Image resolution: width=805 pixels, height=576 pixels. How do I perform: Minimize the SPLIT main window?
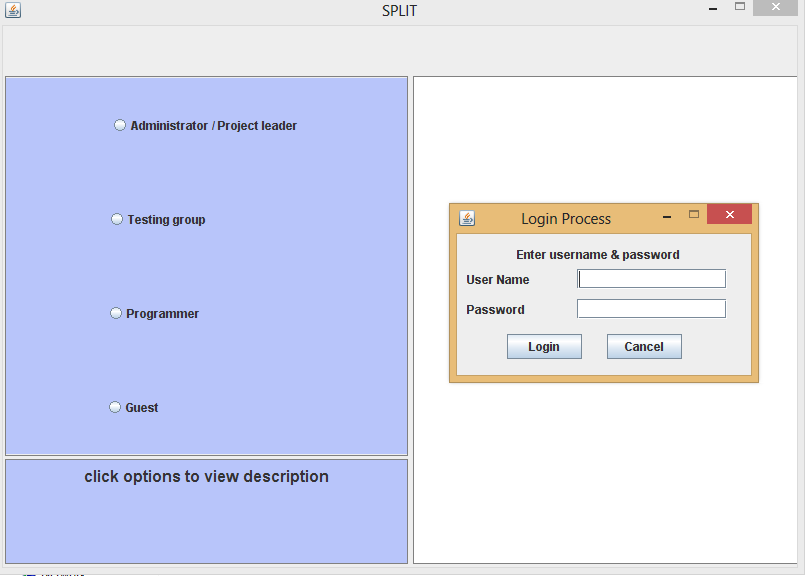(x=712, y=8)
